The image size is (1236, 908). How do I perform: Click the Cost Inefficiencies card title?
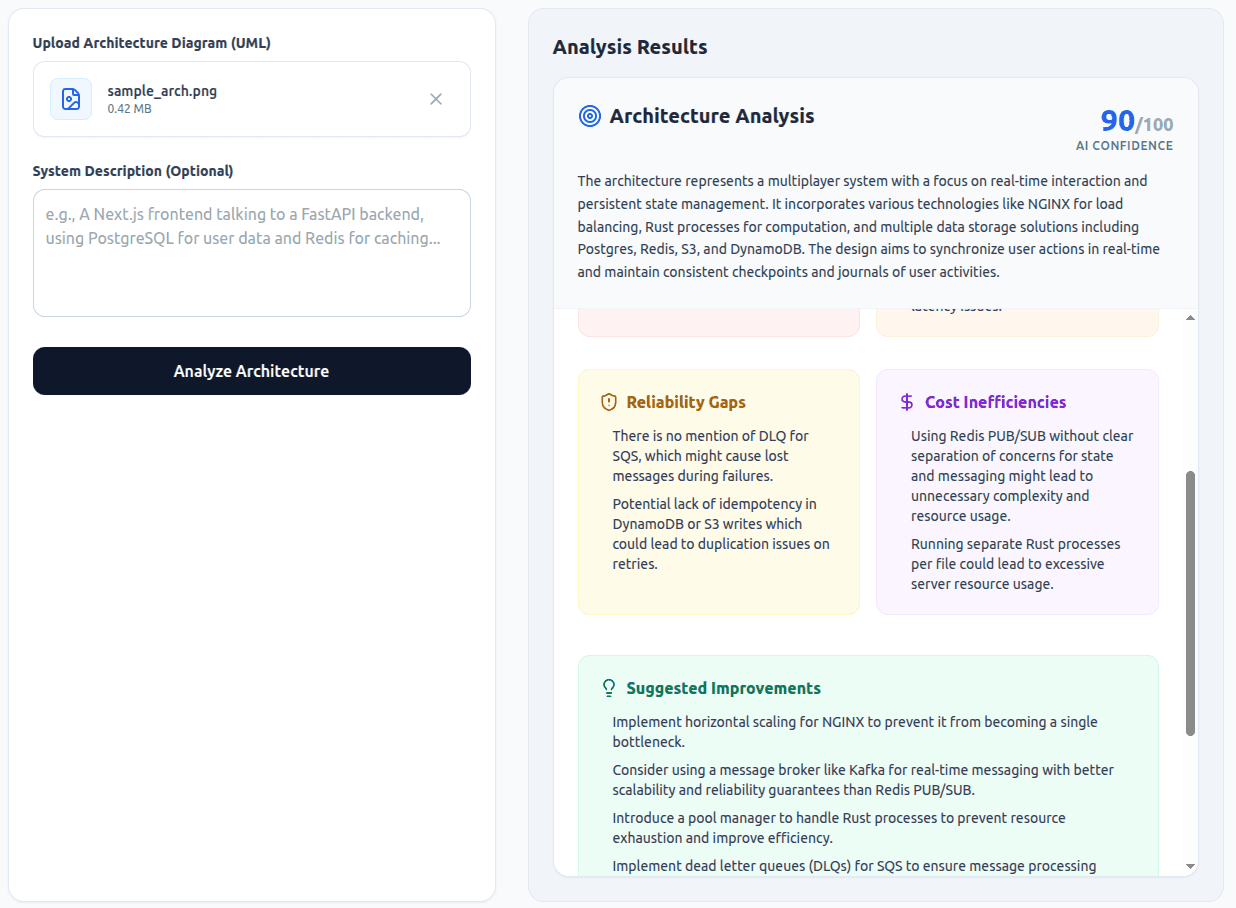click(x=995, y=401)
